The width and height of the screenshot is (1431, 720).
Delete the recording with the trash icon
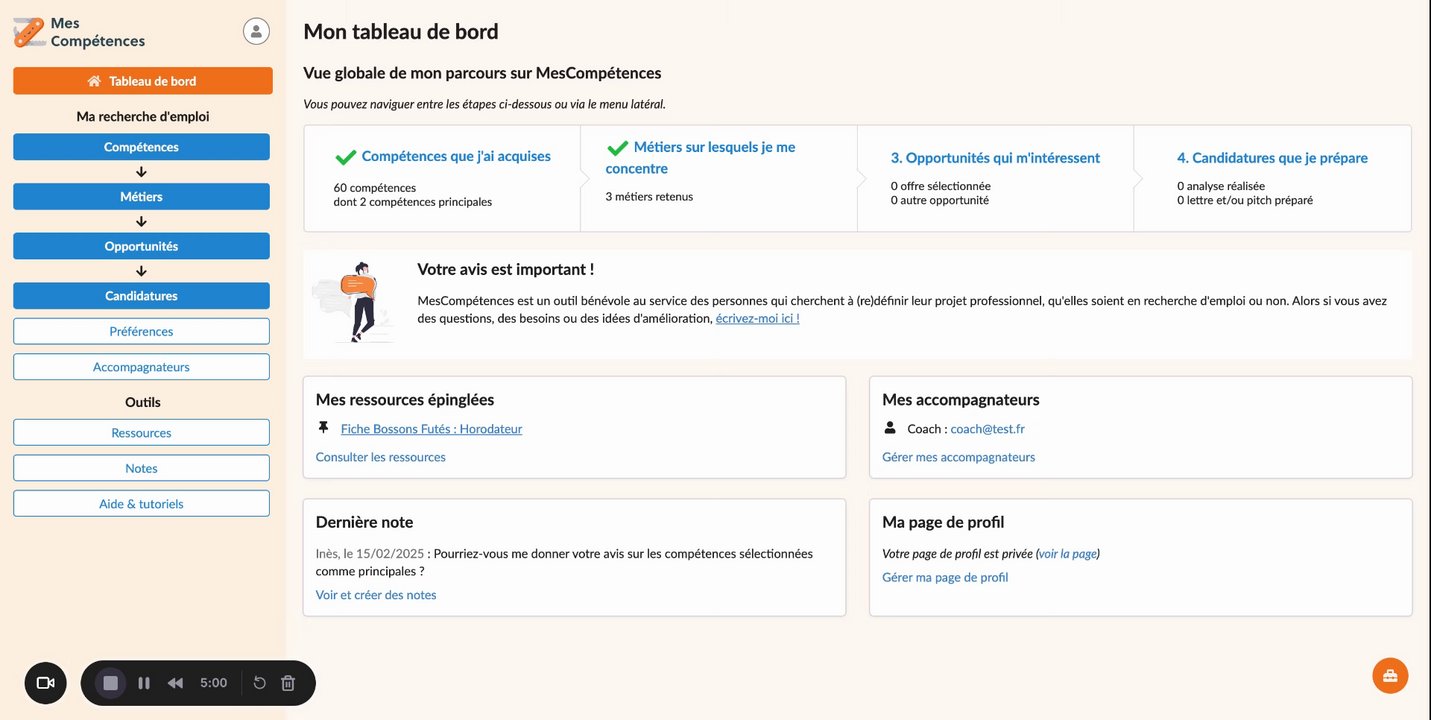point(288,683)
